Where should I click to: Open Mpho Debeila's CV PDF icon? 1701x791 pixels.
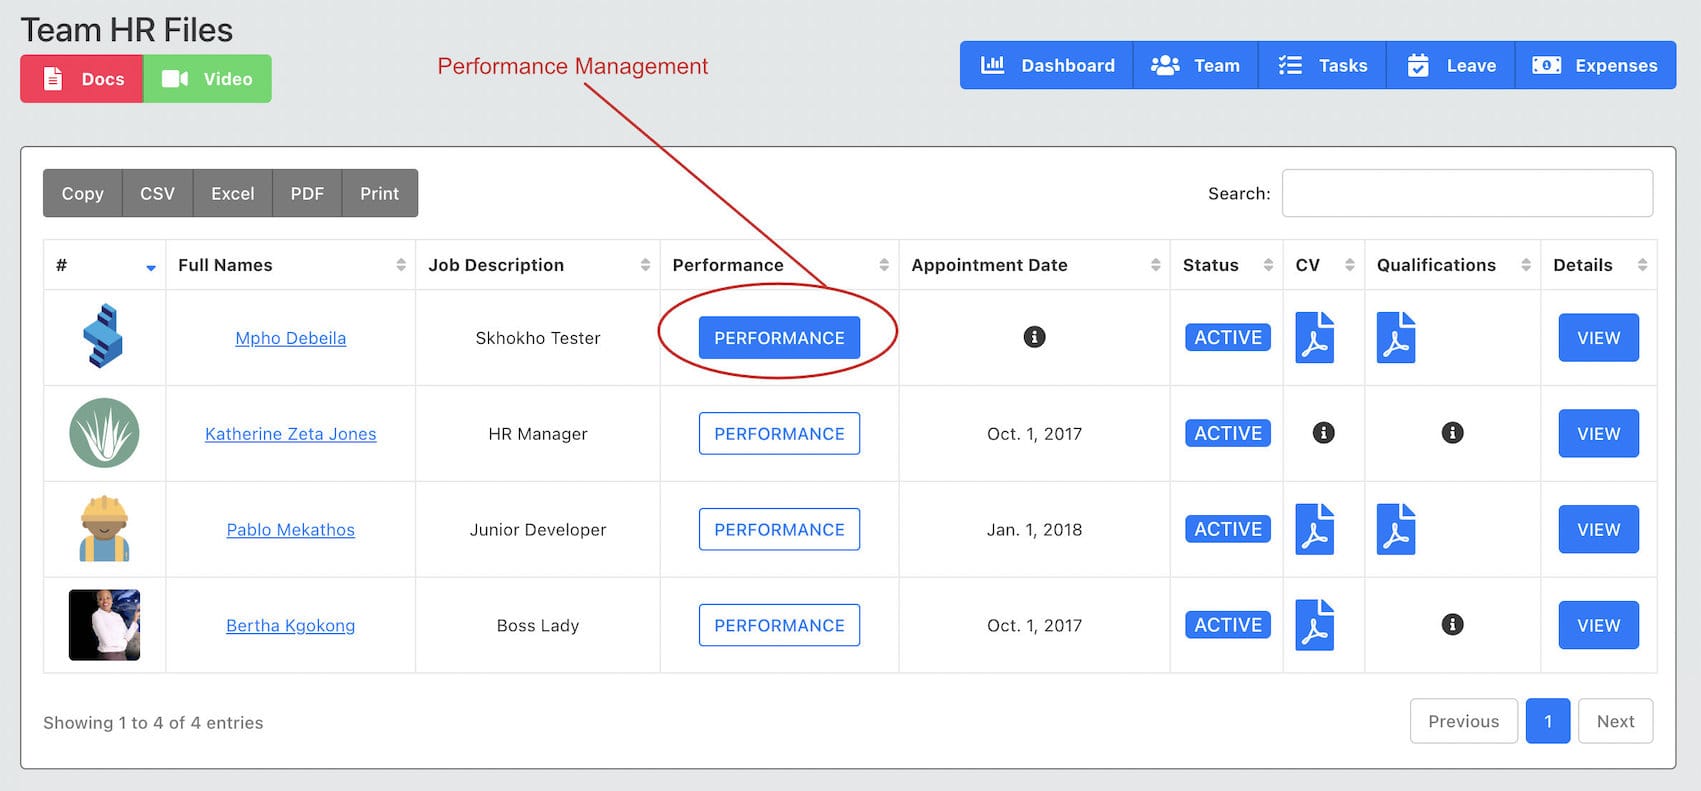coord(1315,337)
